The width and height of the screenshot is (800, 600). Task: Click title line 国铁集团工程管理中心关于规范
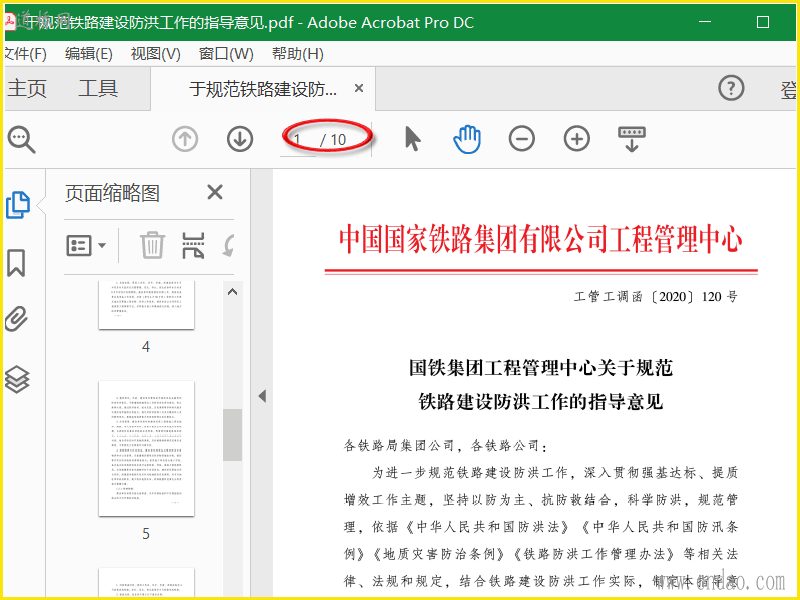tap(541, 367)
